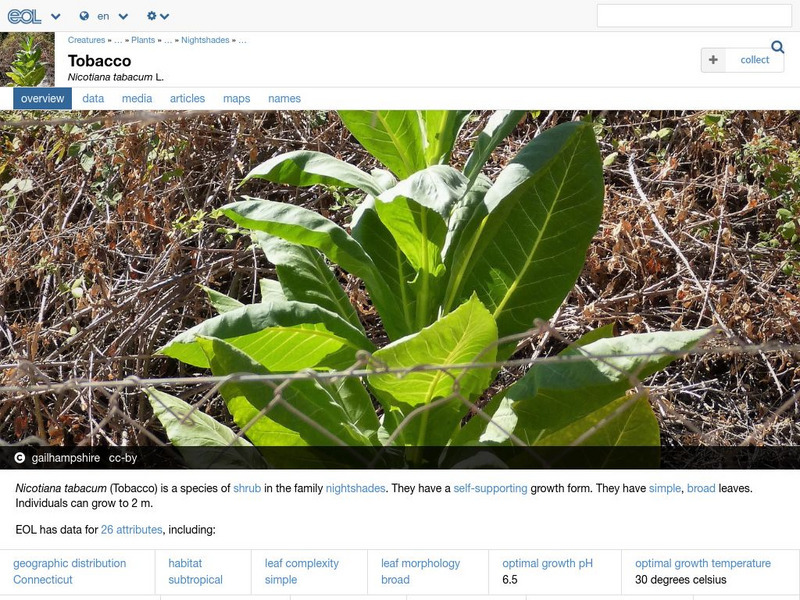
Task: Click the copyright icon near gailhampshire
Action: pyautogui.click(x=19, y=458)
